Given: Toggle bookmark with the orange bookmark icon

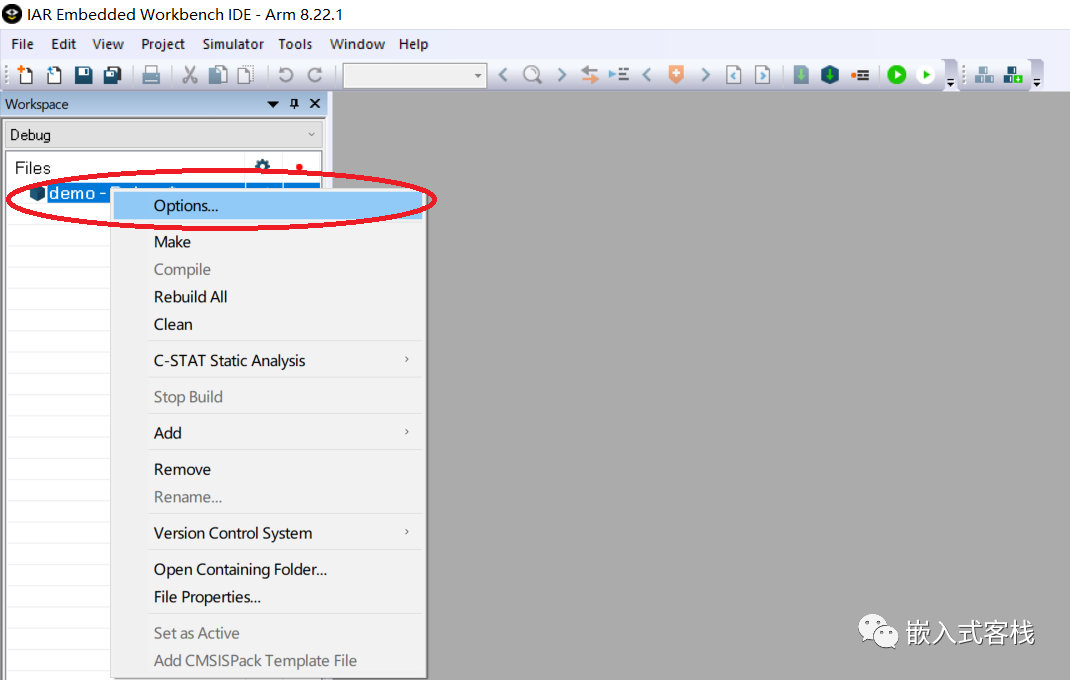Looking at the screenshot, I should pos(676,74).
